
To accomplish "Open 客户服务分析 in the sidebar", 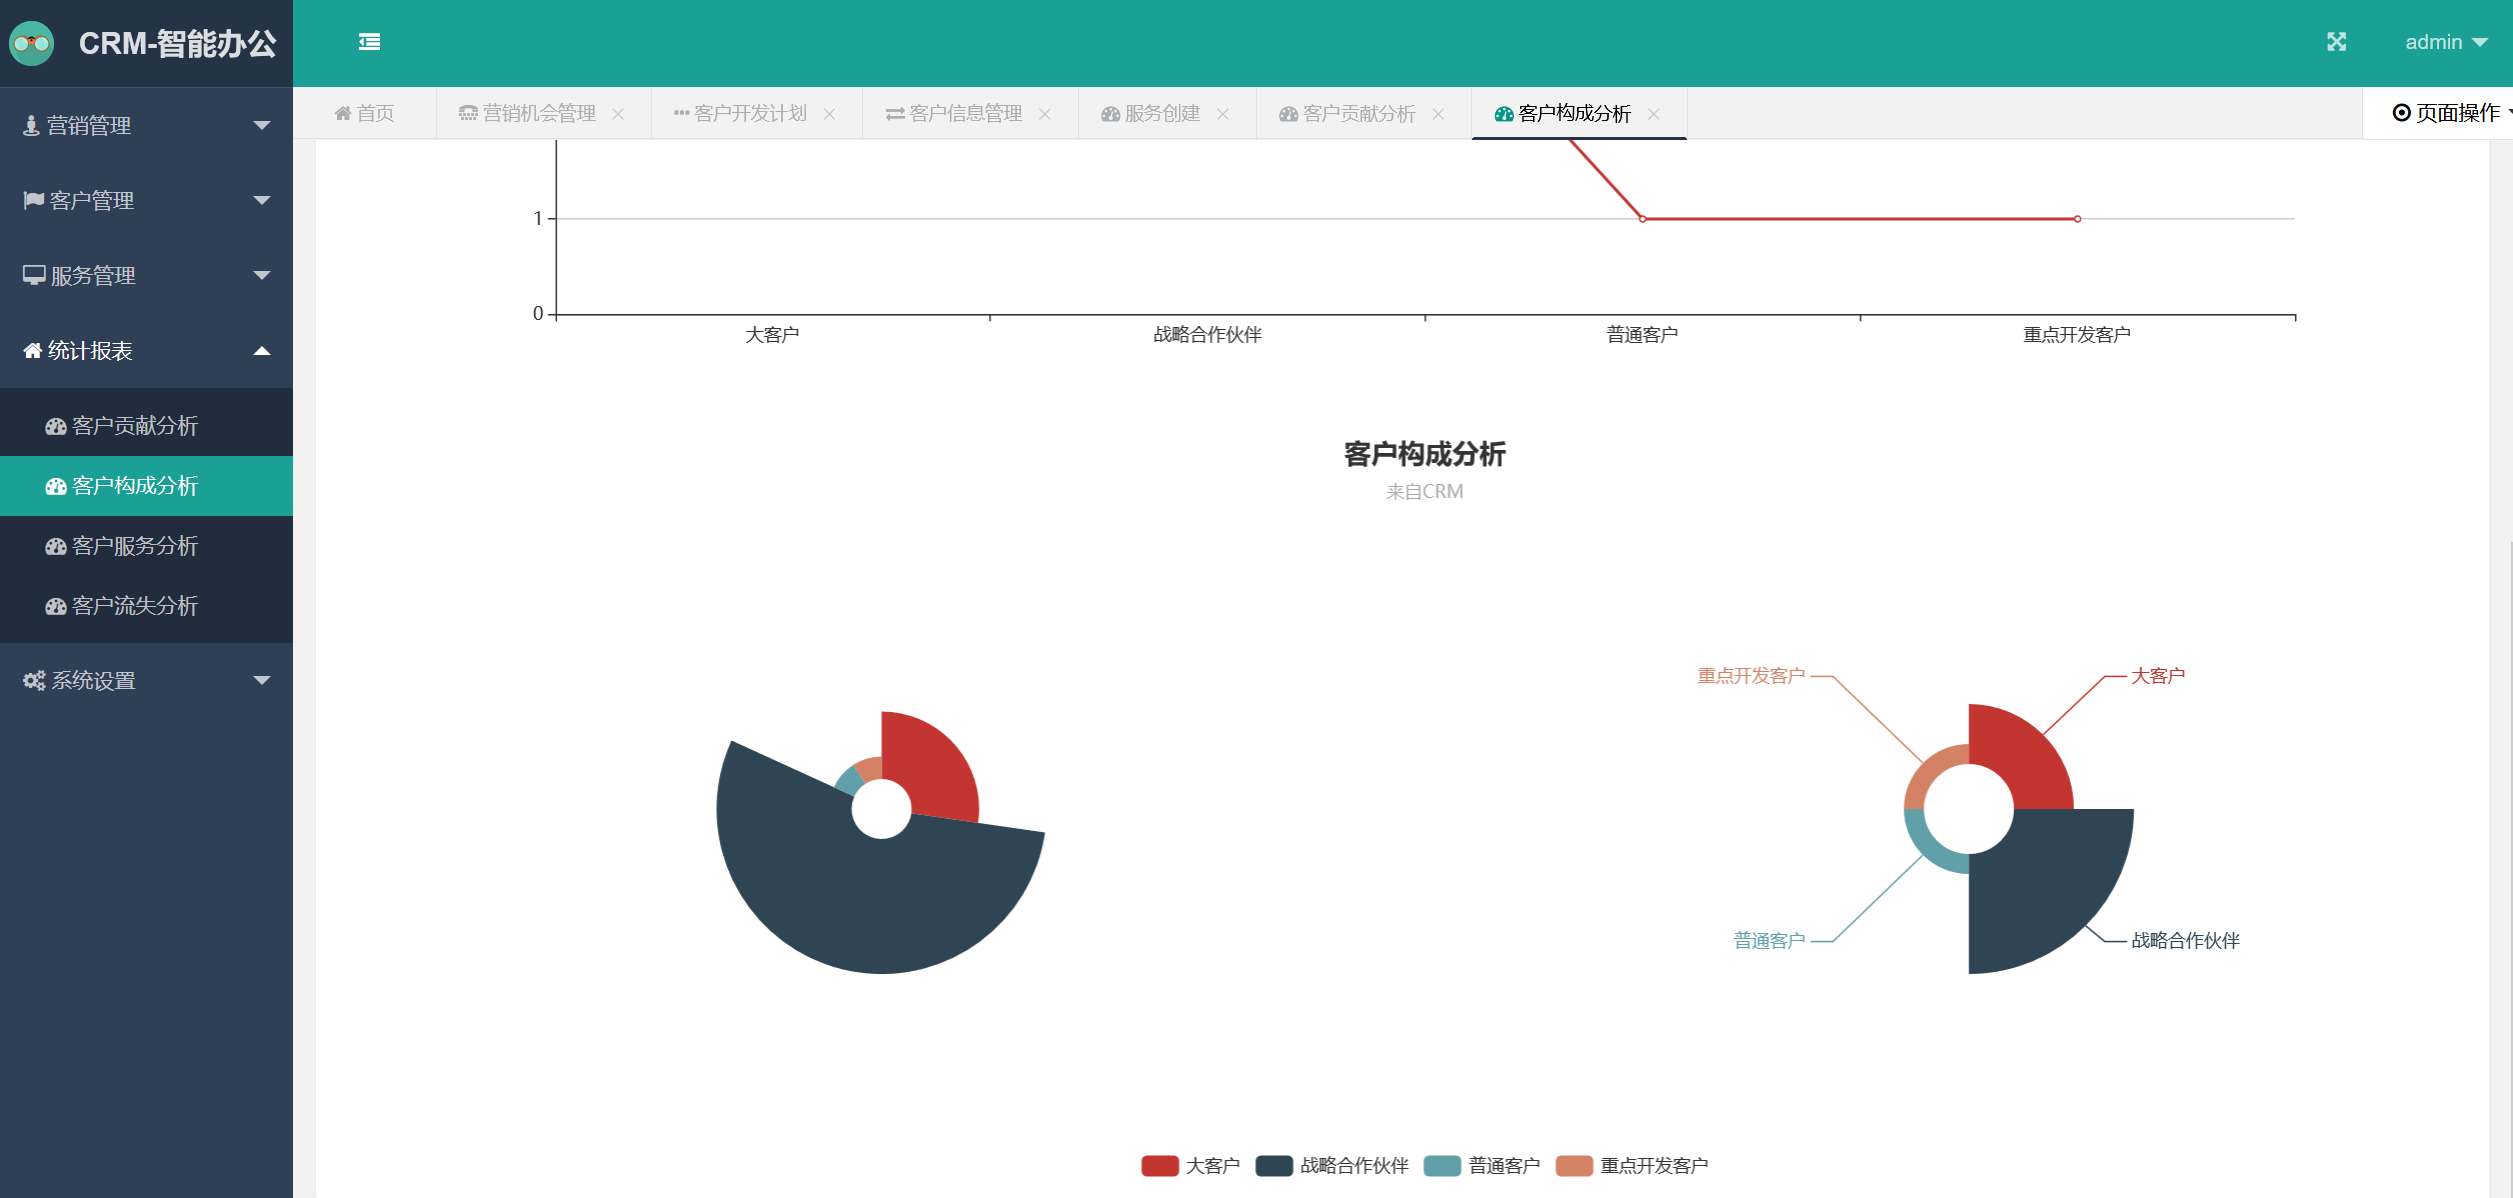I will tap(135, 546).
